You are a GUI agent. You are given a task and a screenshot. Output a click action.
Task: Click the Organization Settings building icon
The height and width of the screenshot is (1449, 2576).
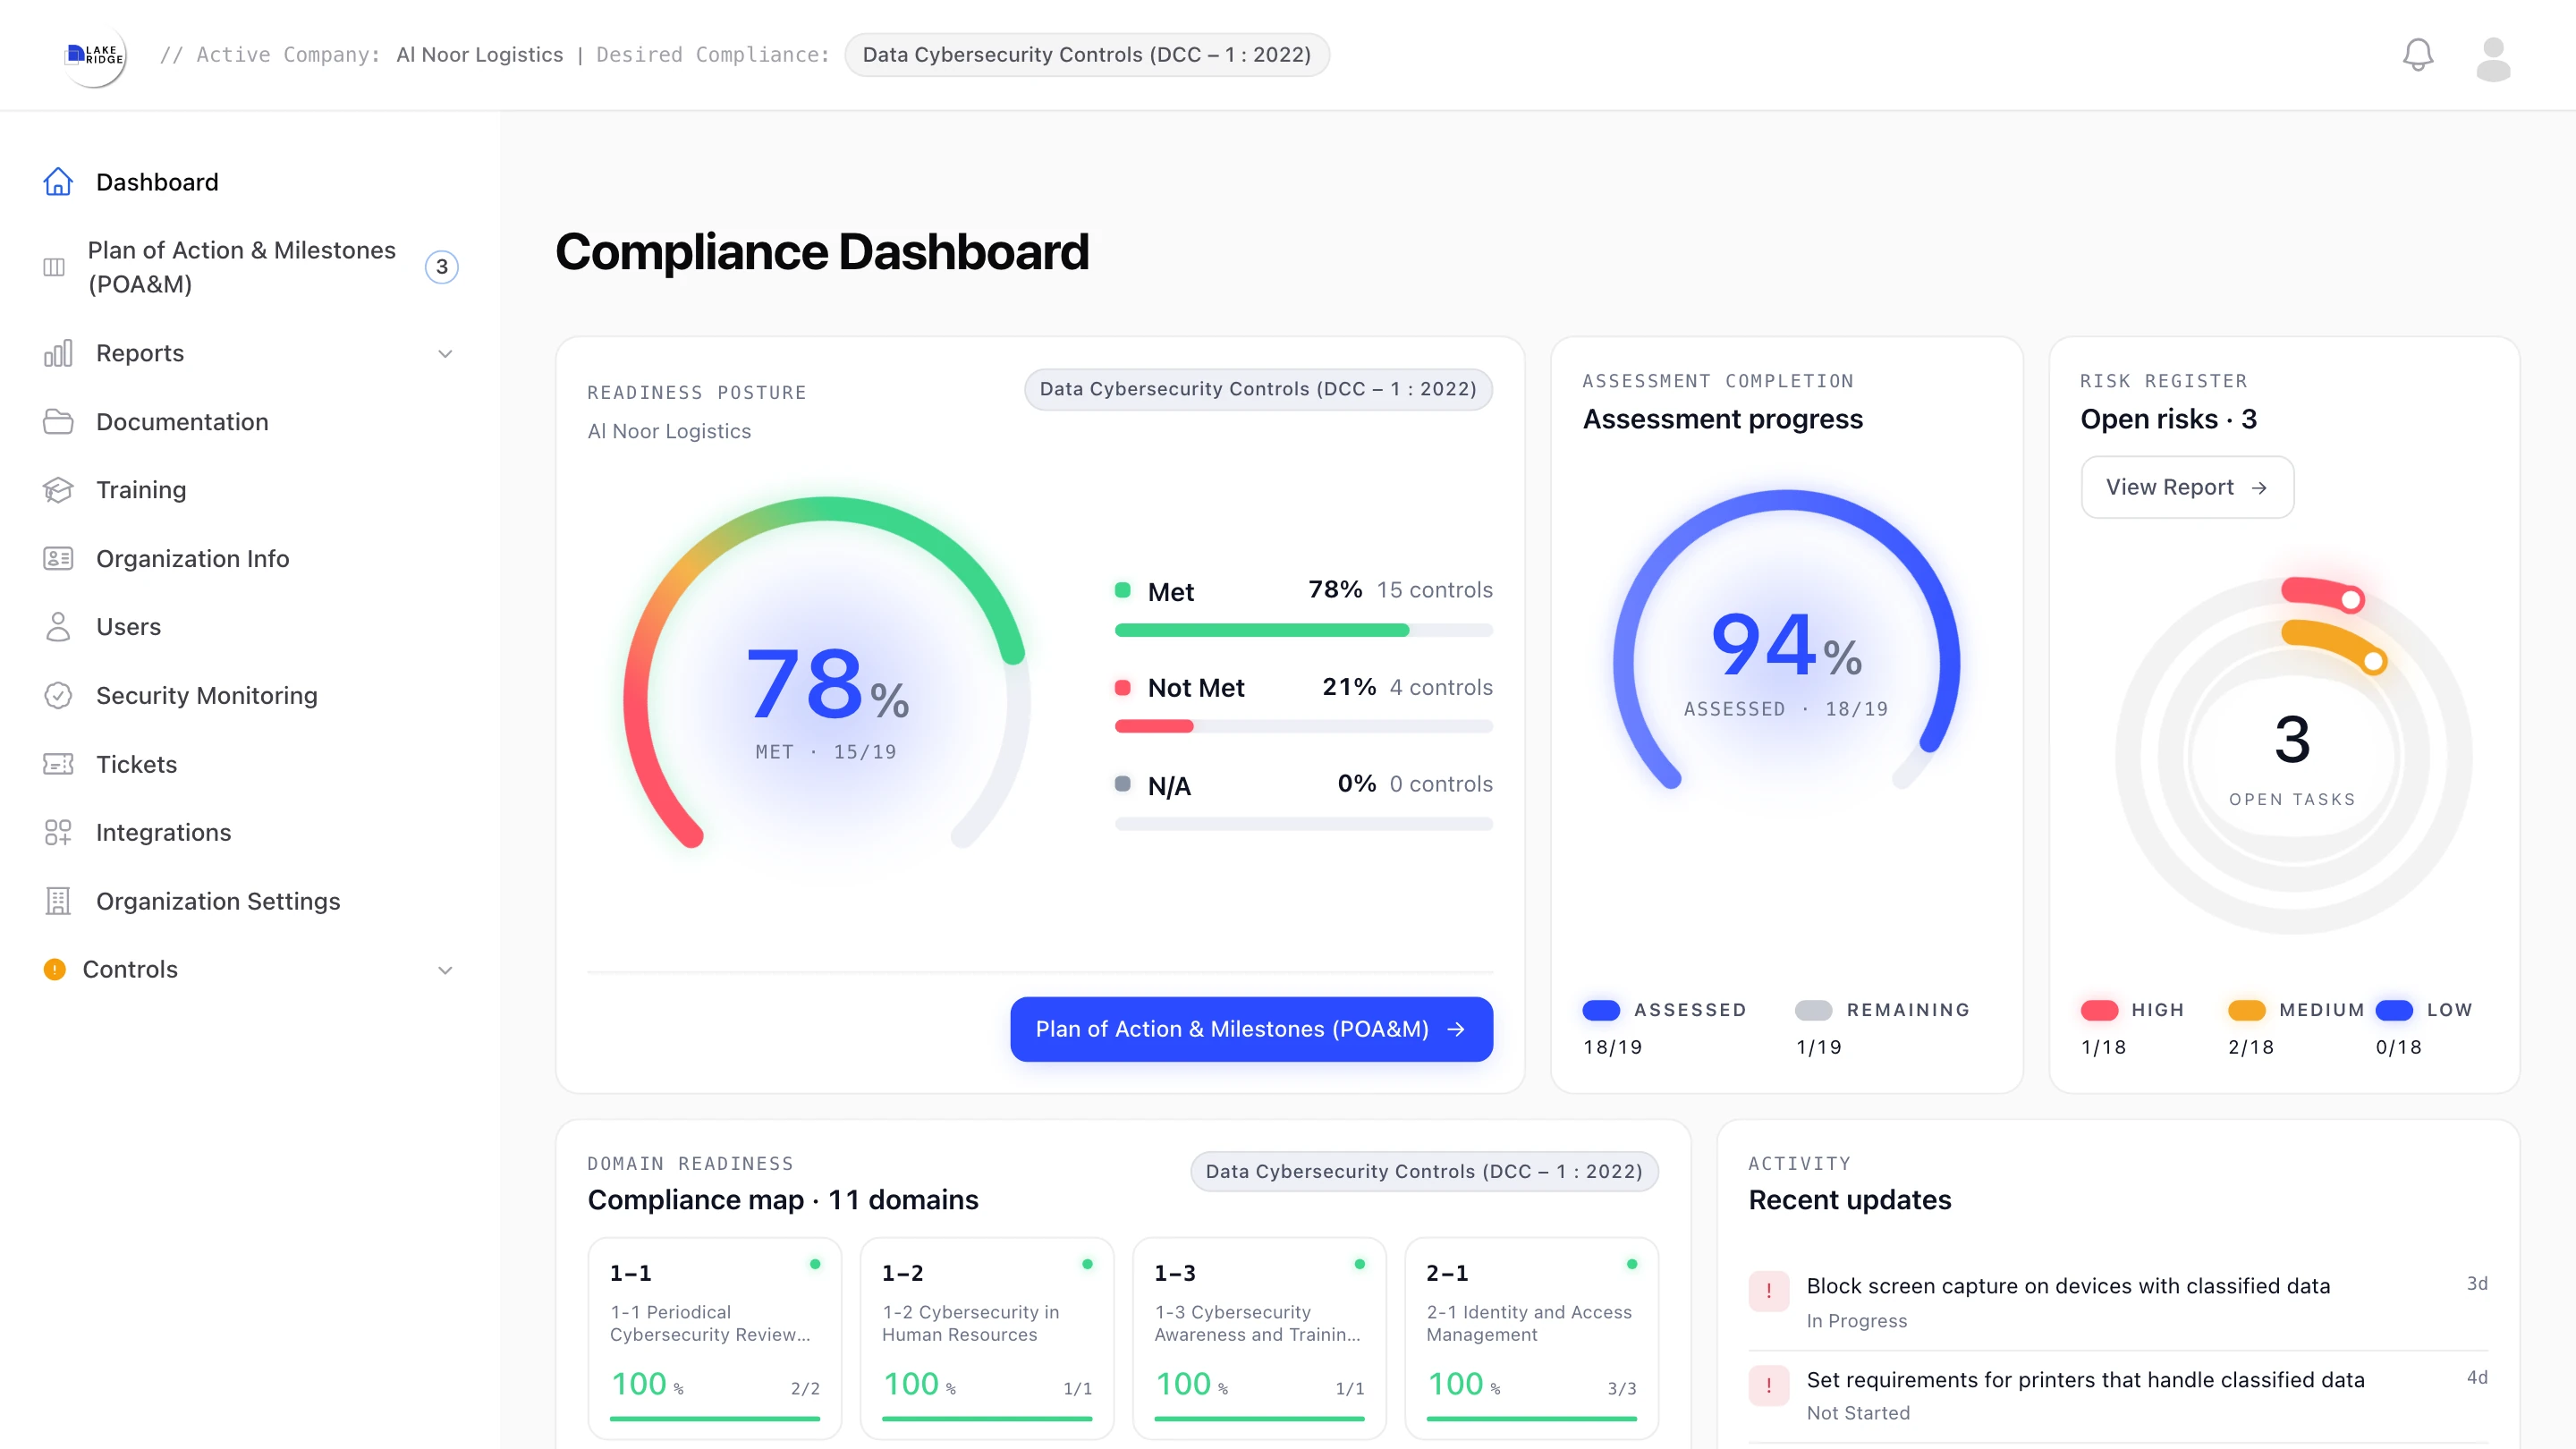coord(58,901)
